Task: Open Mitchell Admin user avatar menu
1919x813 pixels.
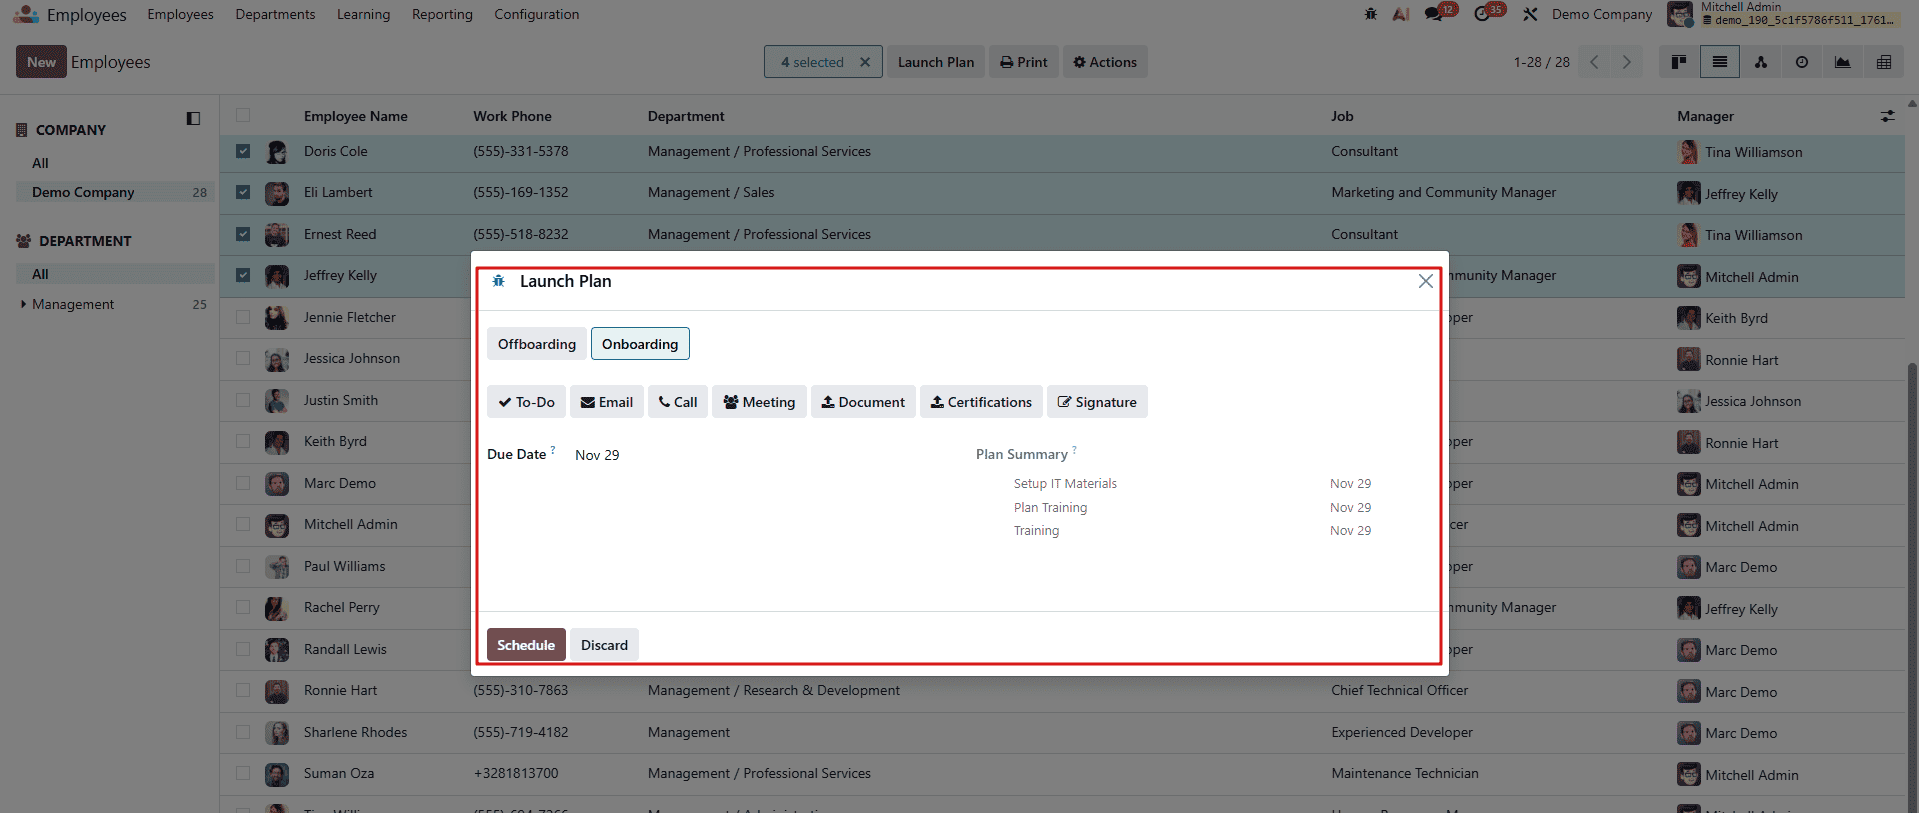Action: tap(1680, 14)
